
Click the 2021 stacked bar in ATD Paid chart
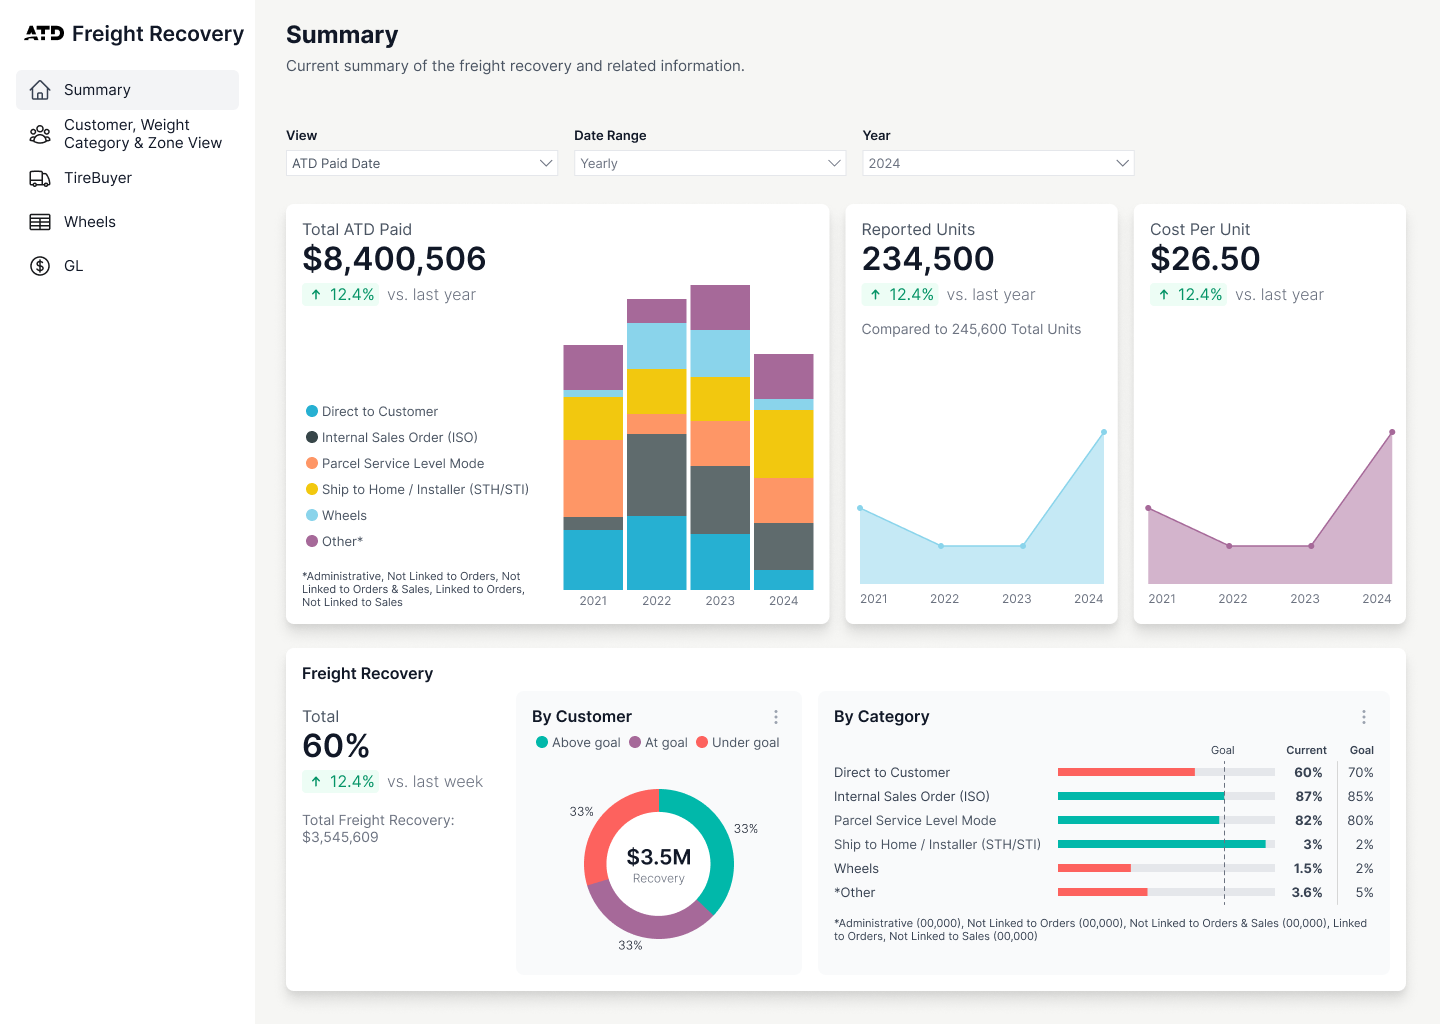tap(593, 467)
